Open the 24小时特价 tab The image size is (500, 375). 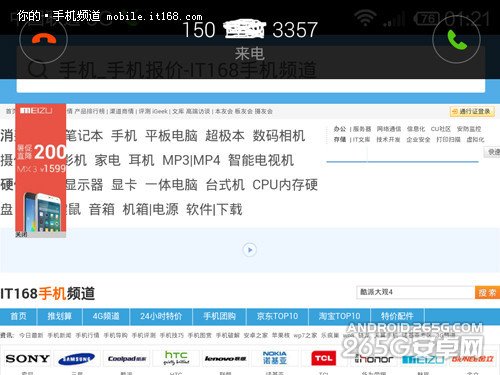click(x=161, y=316)
